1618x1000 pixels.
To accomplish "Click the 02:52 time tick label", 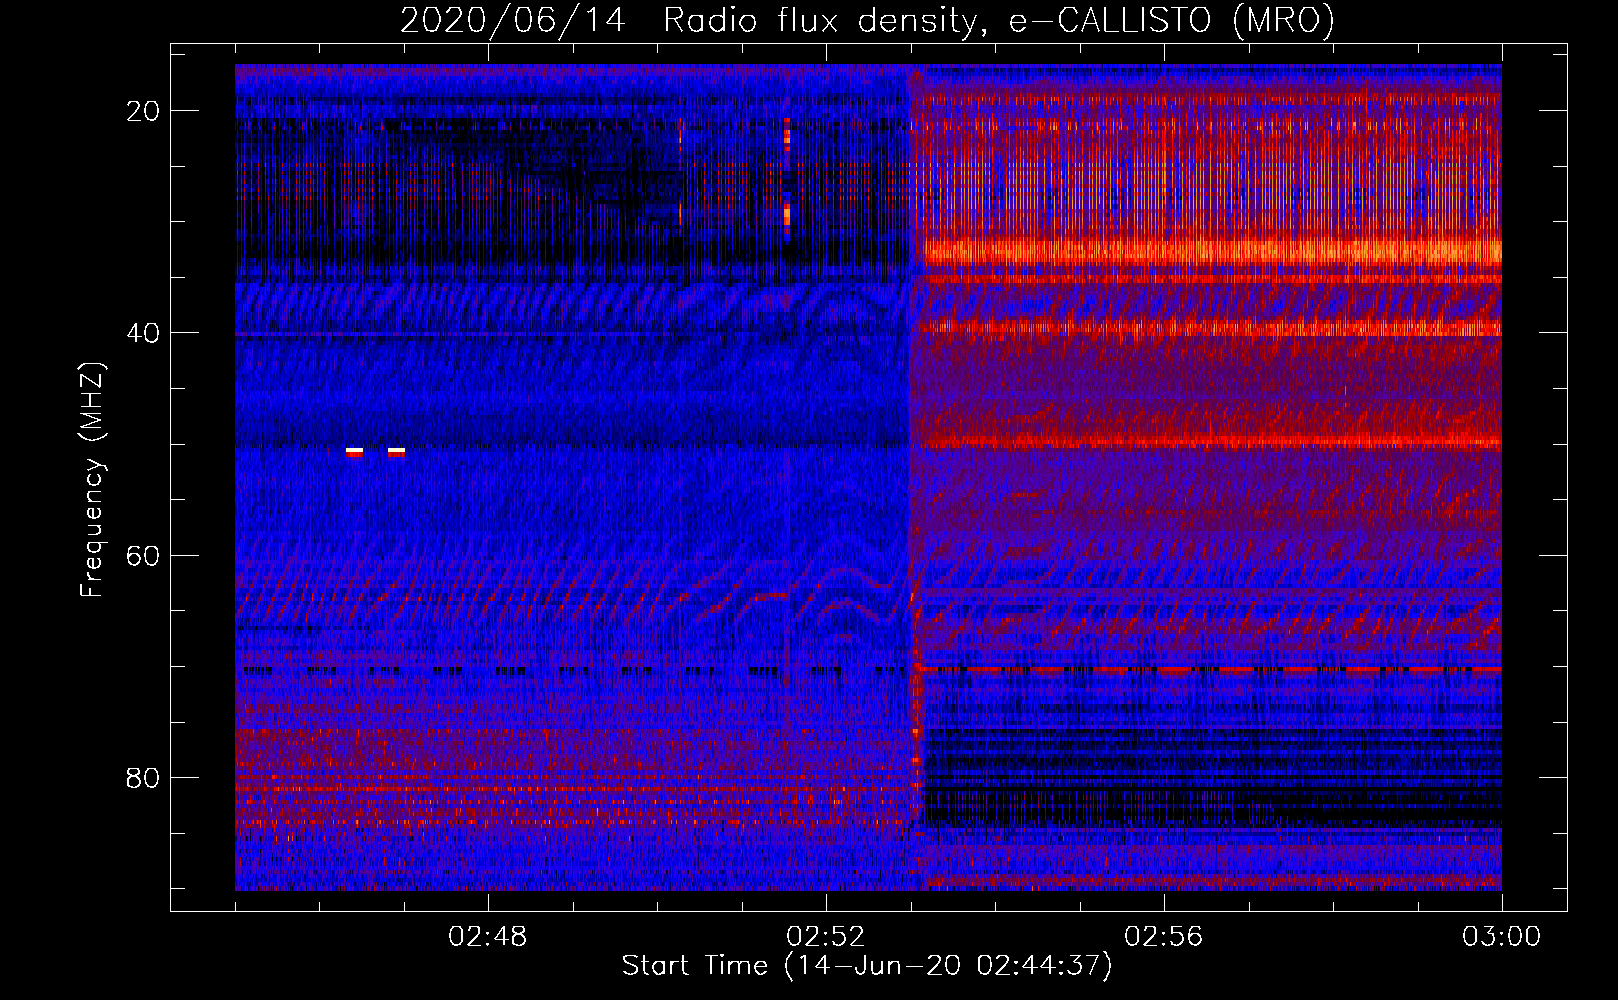I will pyautogui.click(x=826, y=937).
